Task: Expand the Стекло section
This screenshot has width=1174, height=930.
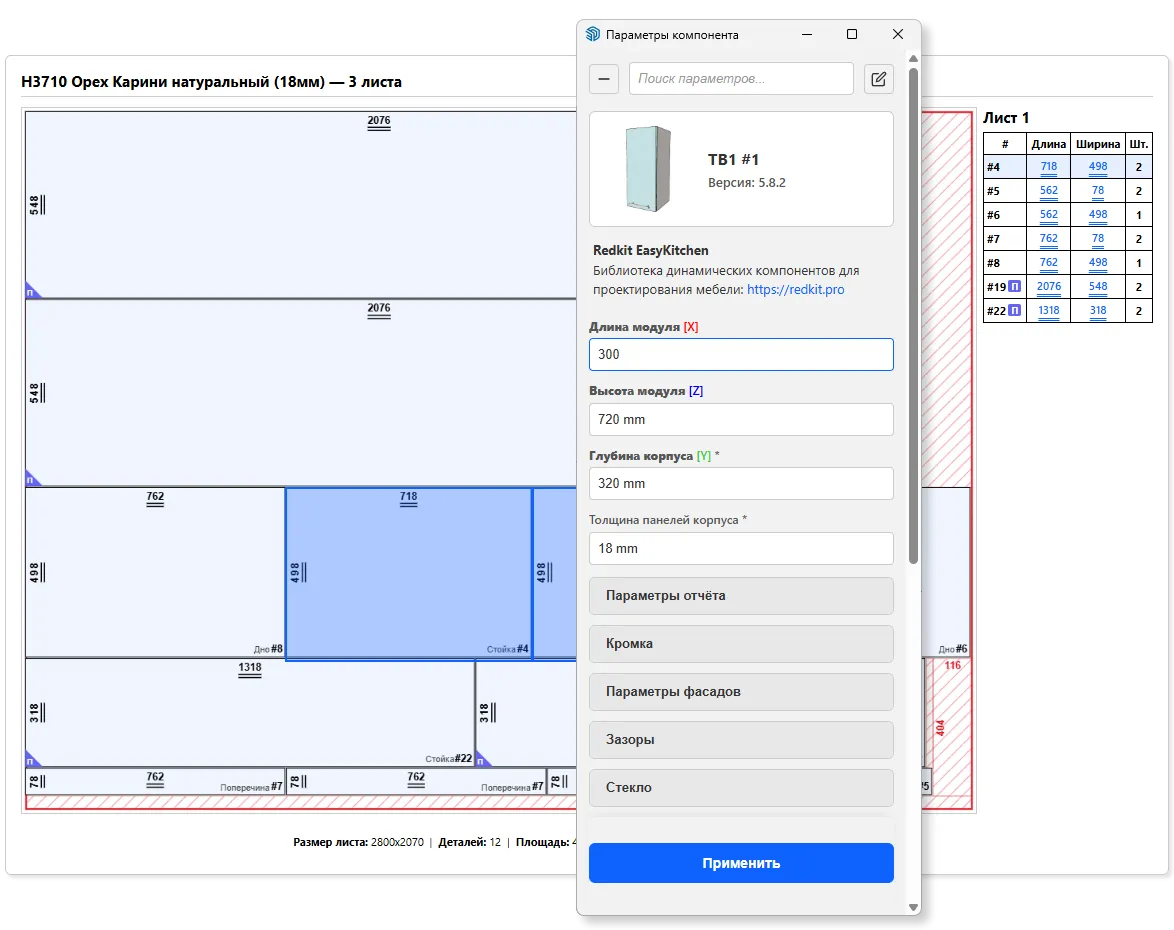Action: click(741, 788)
